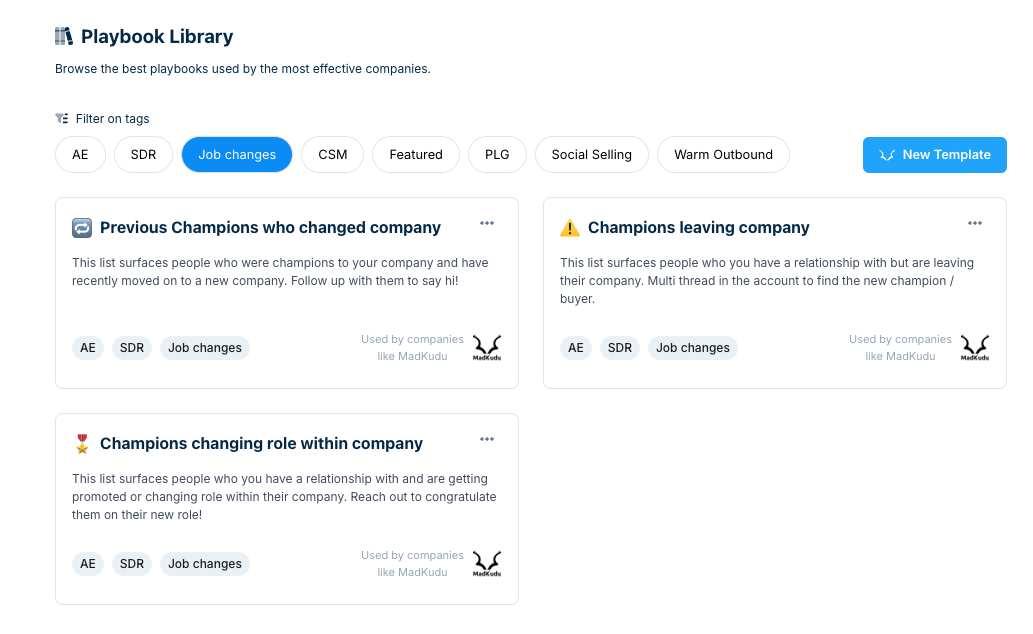
Task: Open the three-dot menu on Champions leaving company
Action: pyautogui.click(x=975, y=223)
